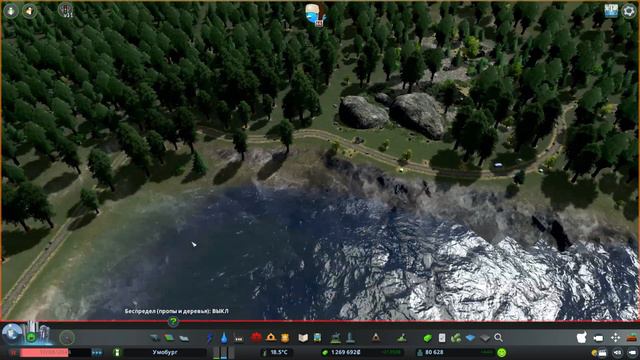
Task: Toggle the green play/pause simulation button
Action: pyautogui.click(x=31, y=338)
